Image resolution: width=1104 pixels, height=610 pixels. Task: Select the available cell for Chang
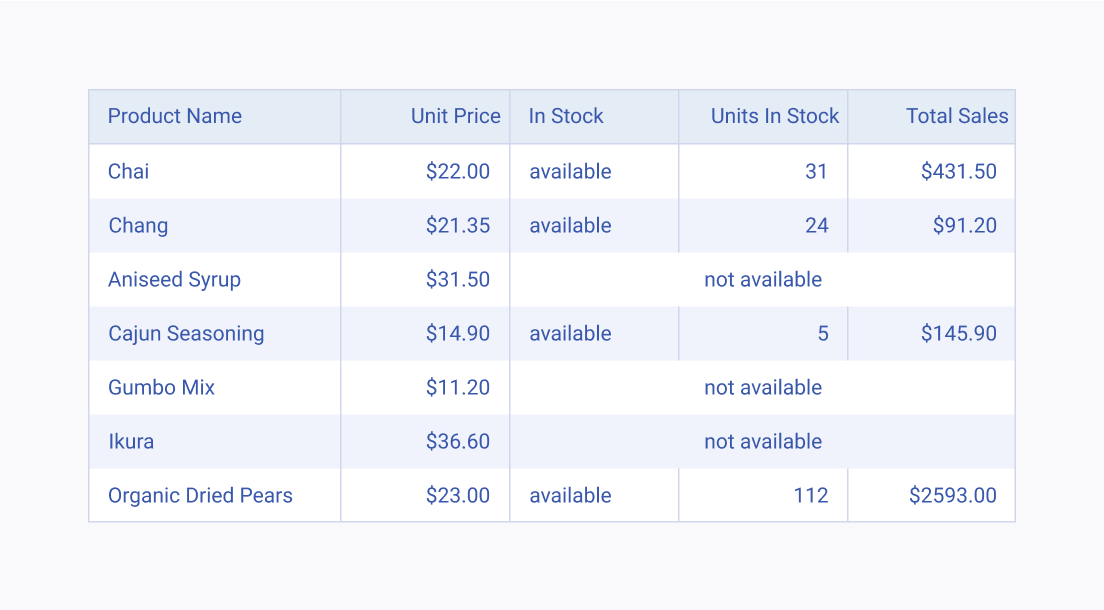594,225
